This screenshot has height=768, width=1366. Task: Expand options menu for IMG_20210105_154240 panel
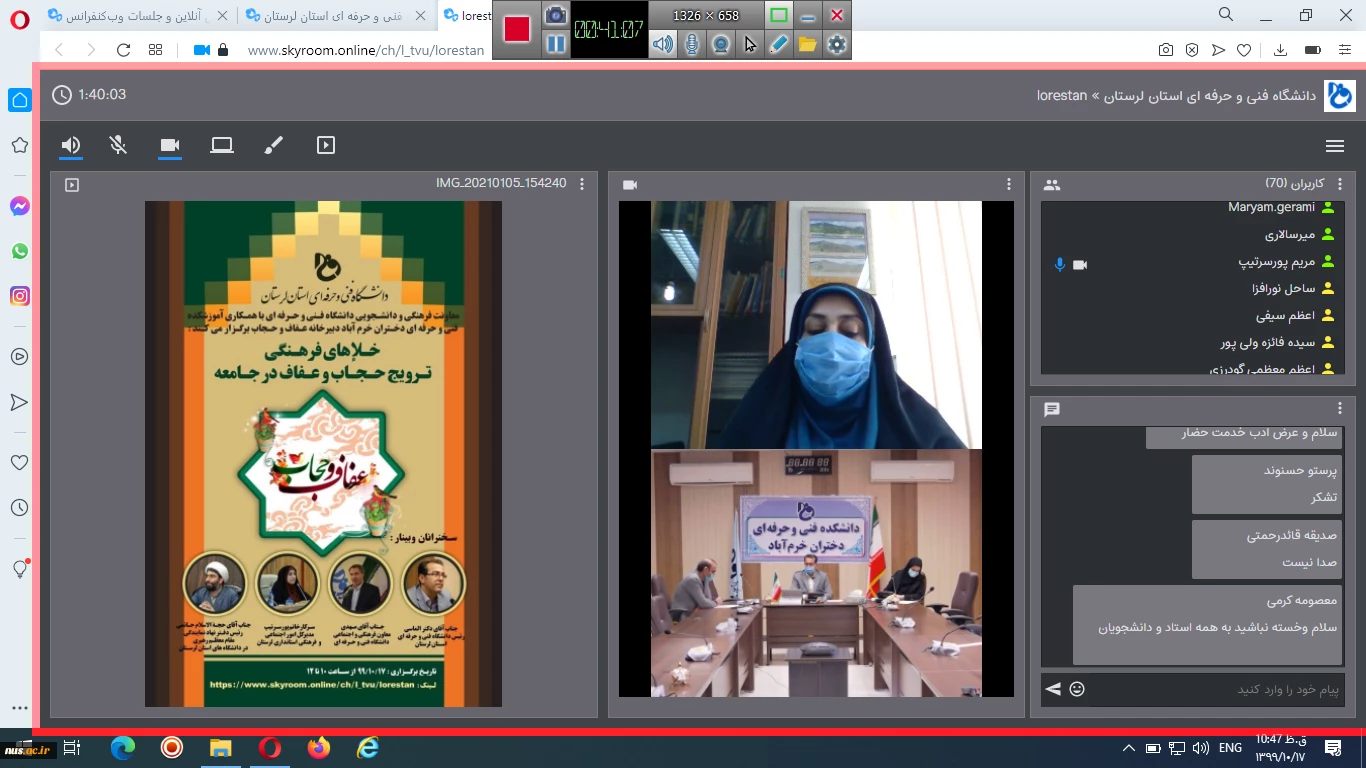(584, 185)
